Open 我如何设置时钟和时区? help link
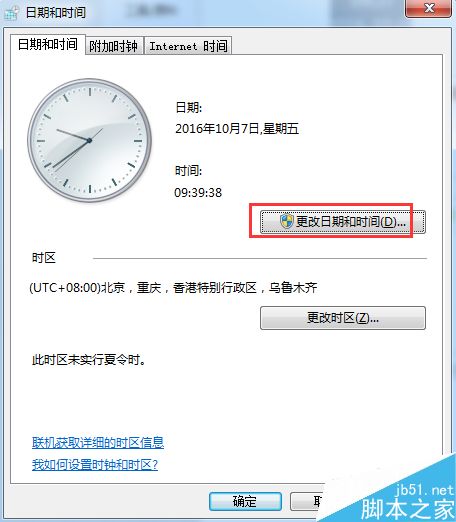 (x=95, y=464)
